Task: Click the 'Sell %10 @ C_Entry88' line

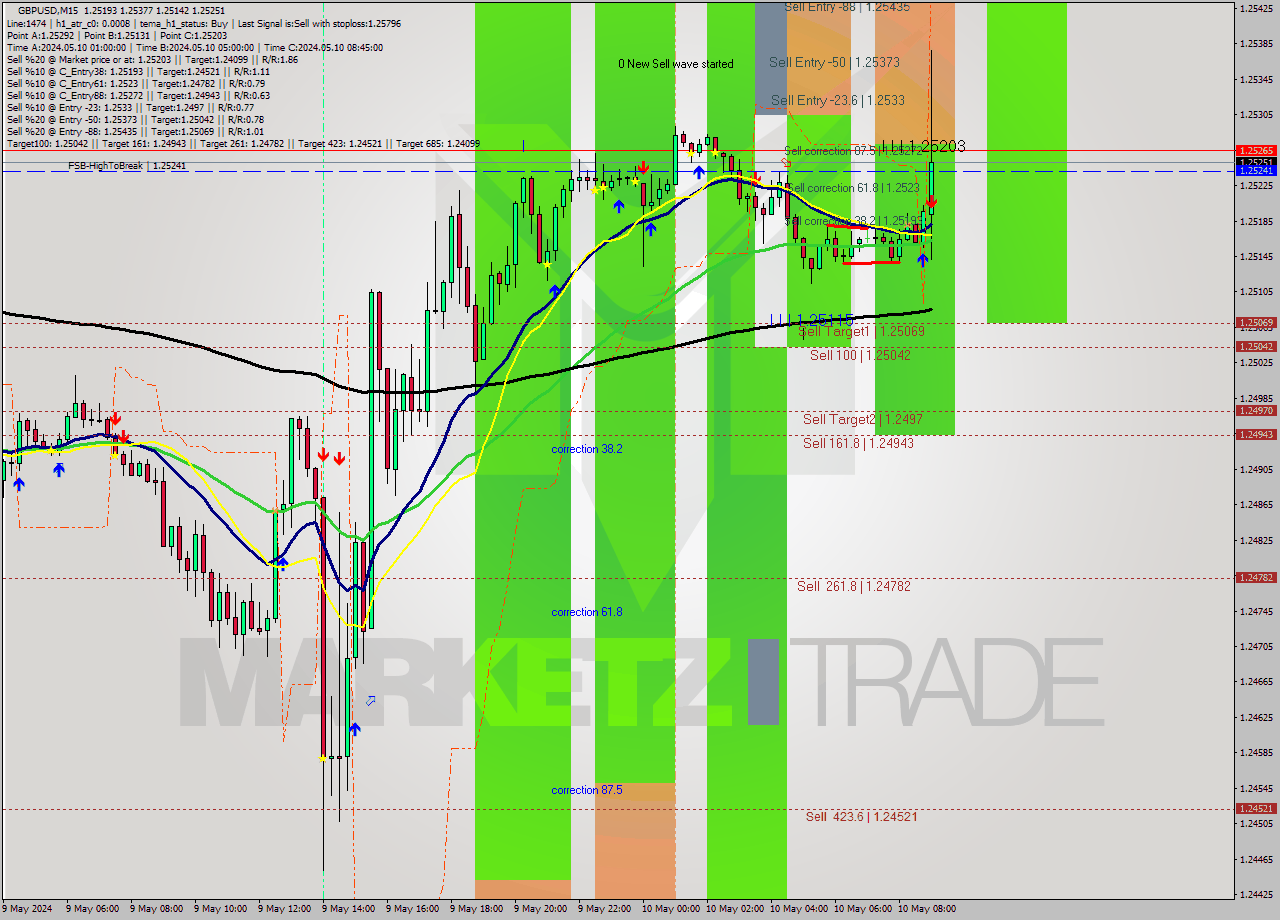Action: pos(139,96)
